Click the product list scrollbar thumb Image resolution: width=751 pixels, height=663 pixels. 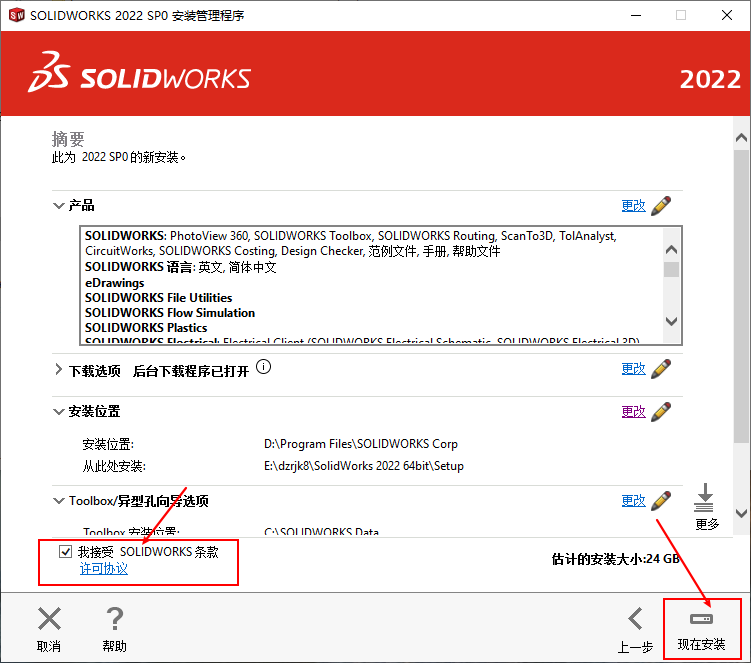point(671,269)
